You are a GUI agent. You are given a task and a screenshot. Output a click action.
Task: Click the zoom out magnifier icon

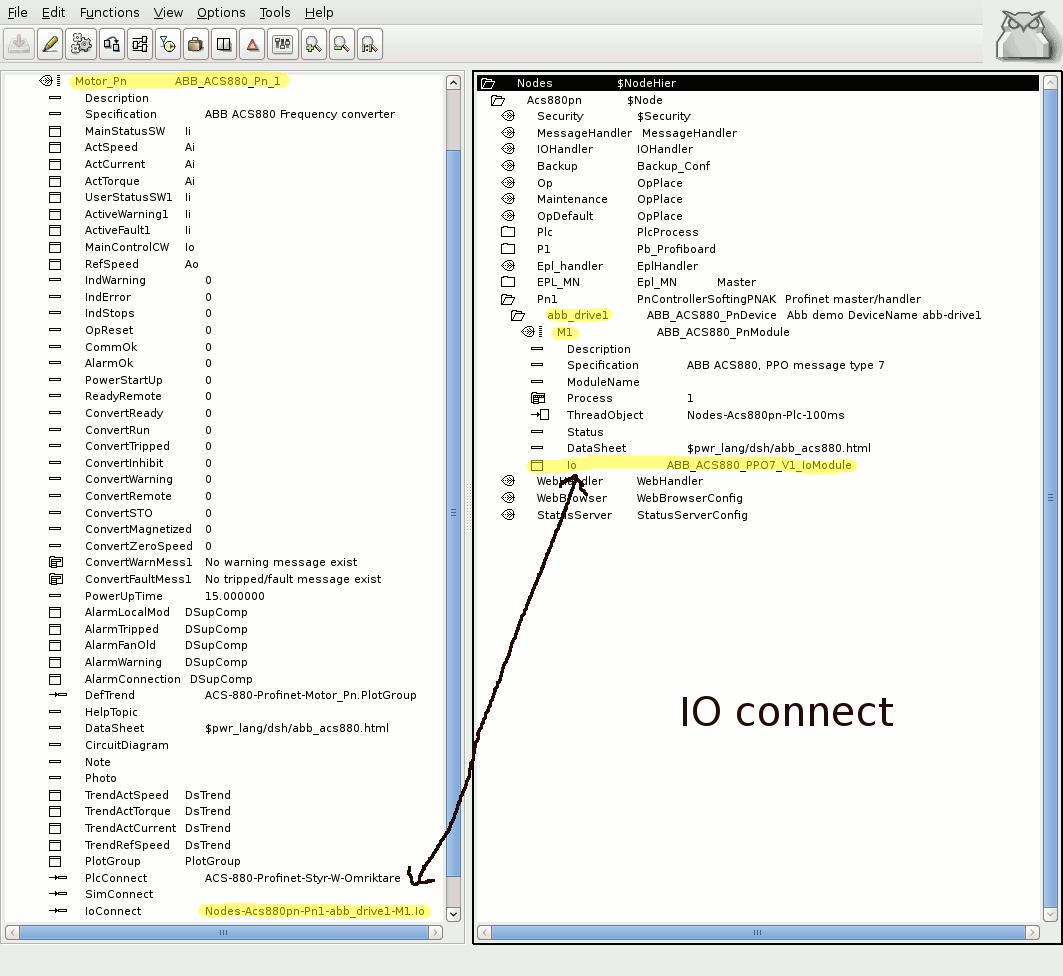(342, 45)
